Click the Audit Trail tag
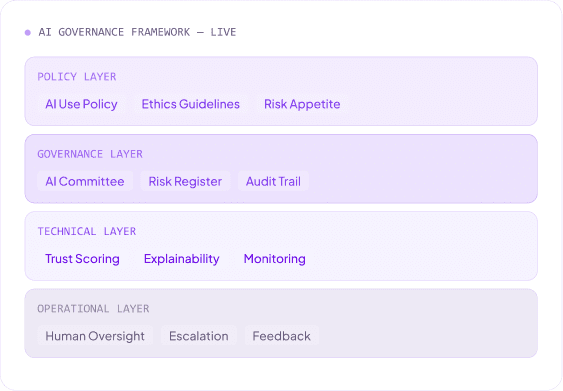 point(273,181)
